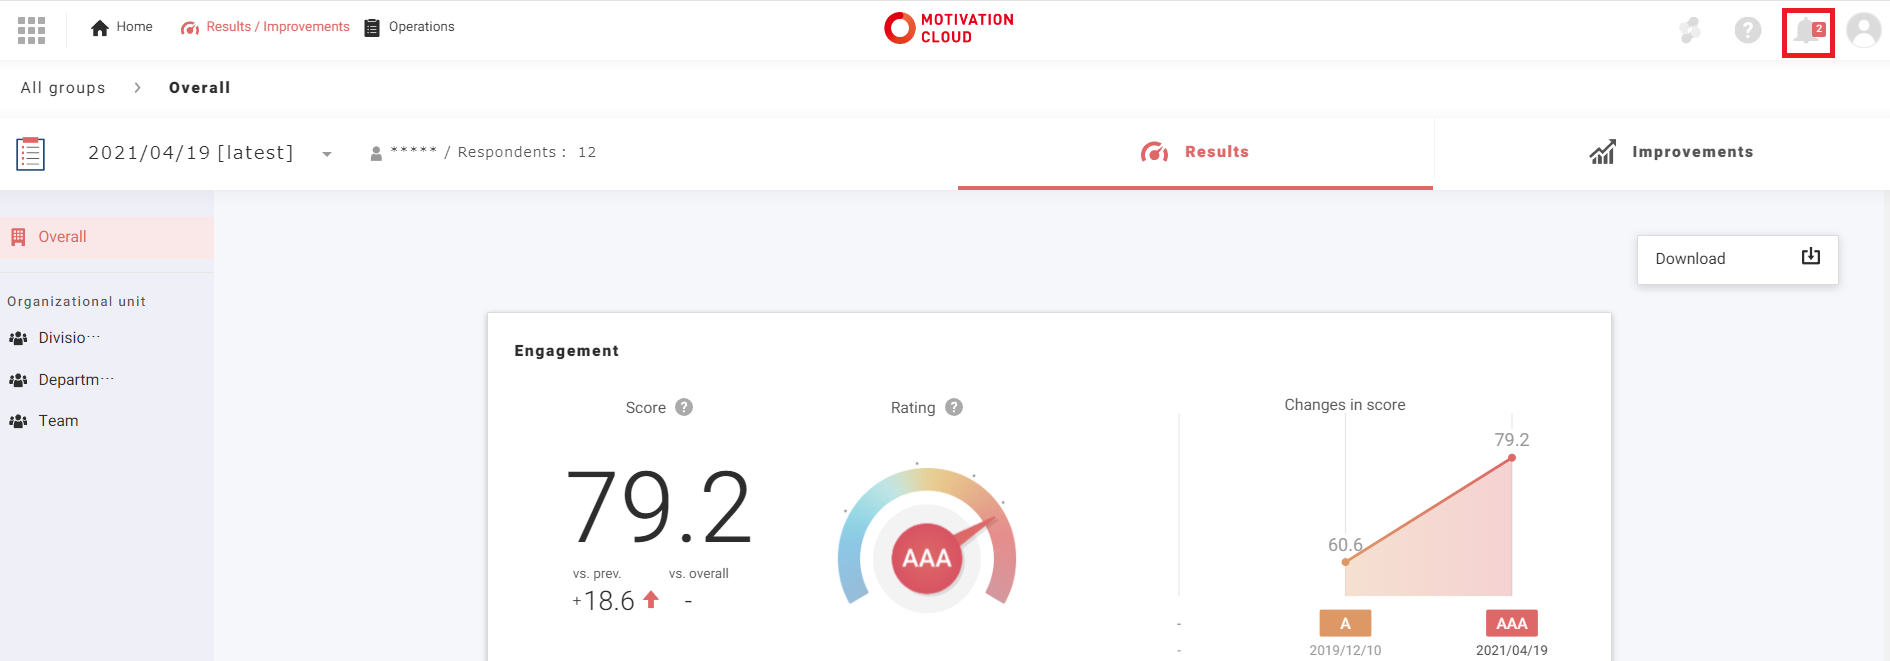Image resolution: width=1890 pixels, height=661 pixels.
Task: Open Team organizational unit
Action: [x=58, y=421]
